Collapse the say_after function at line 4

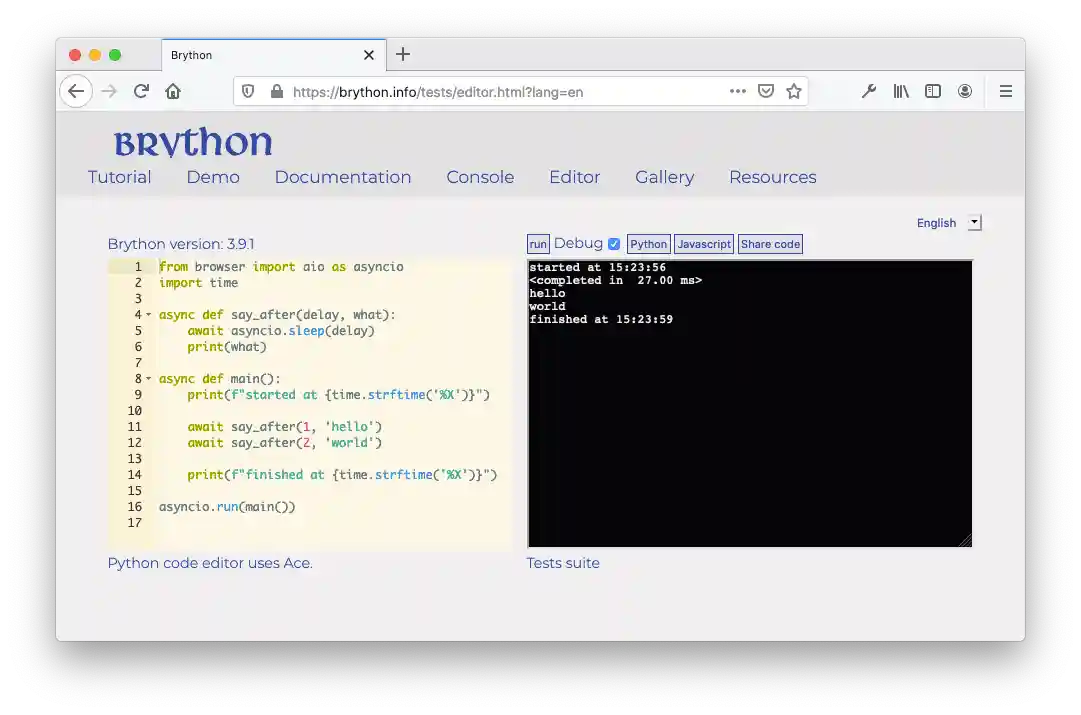146,314
